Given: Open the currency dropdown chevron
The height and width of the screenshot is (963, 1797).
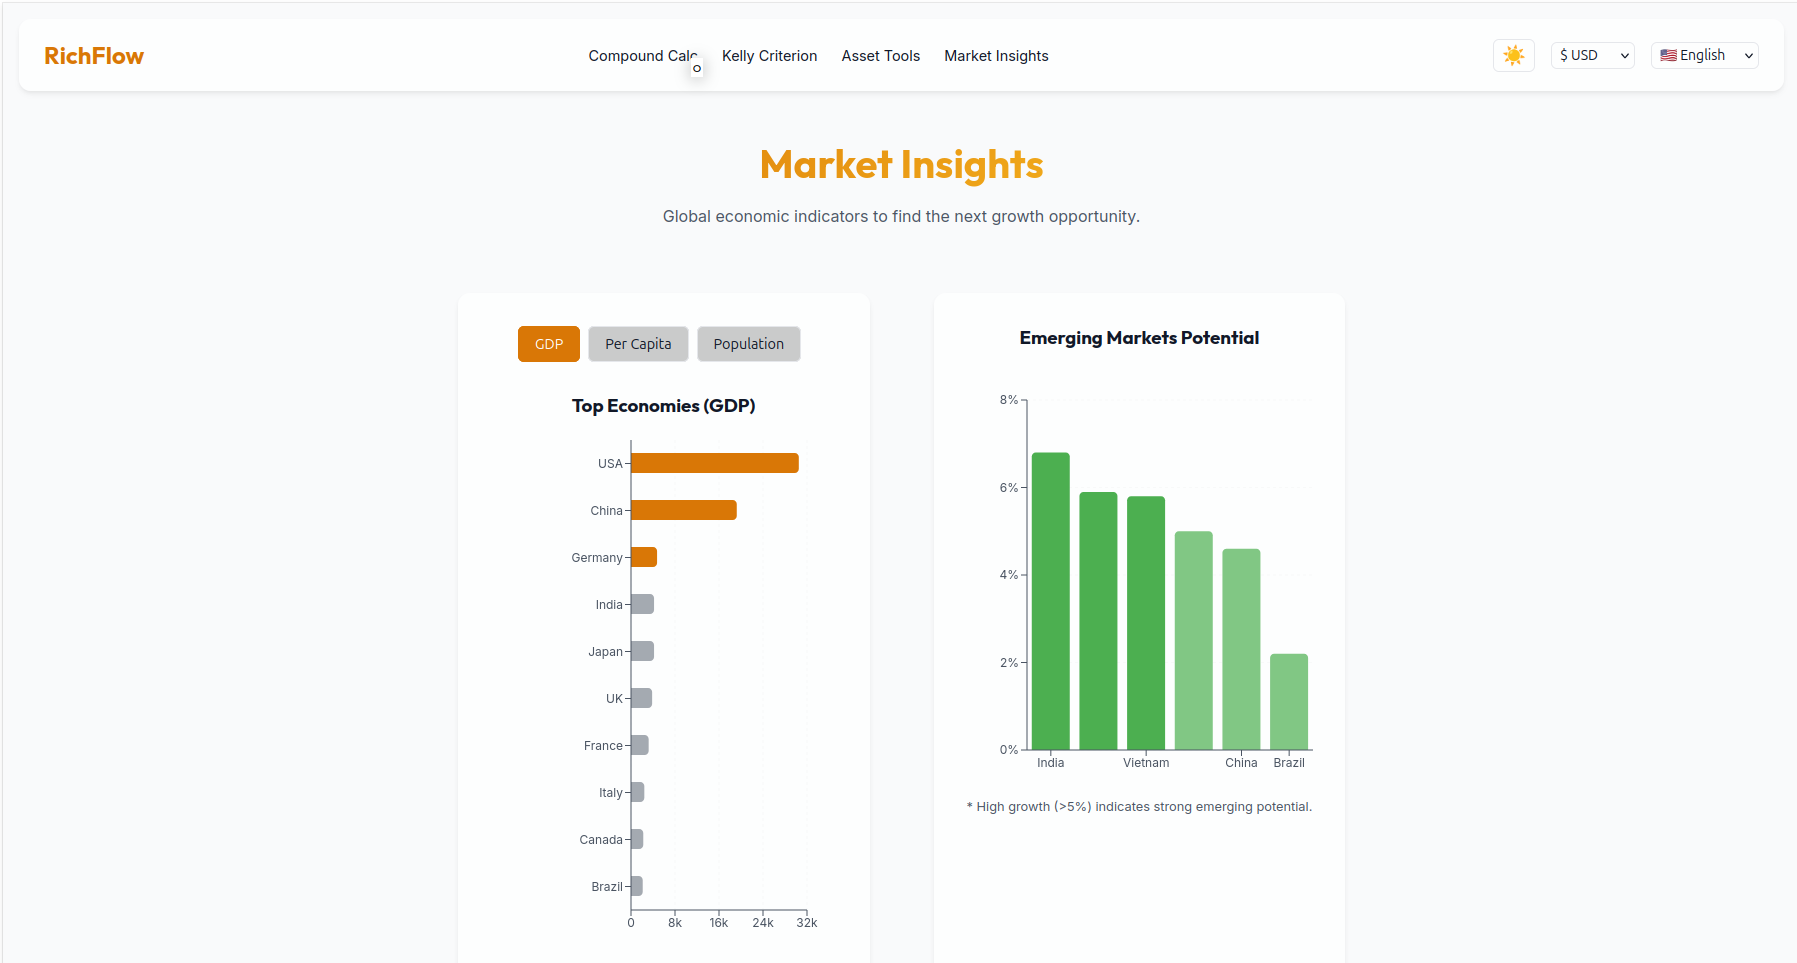Looking at the screenshot, I should point(1623,55).
